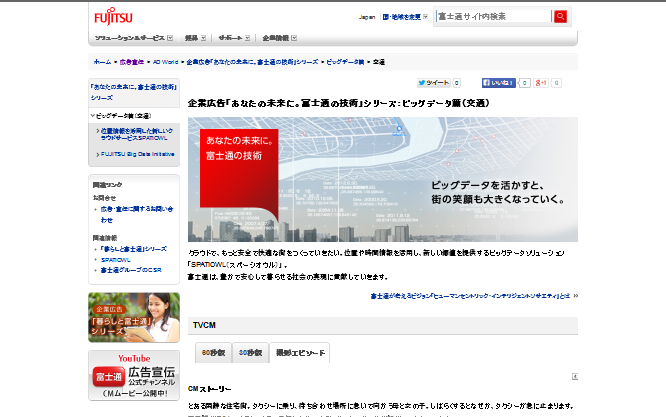Open SPATIOWL cloud service sidebar link
Viewport: 666px width, 417px height.
tap(137, 134)
